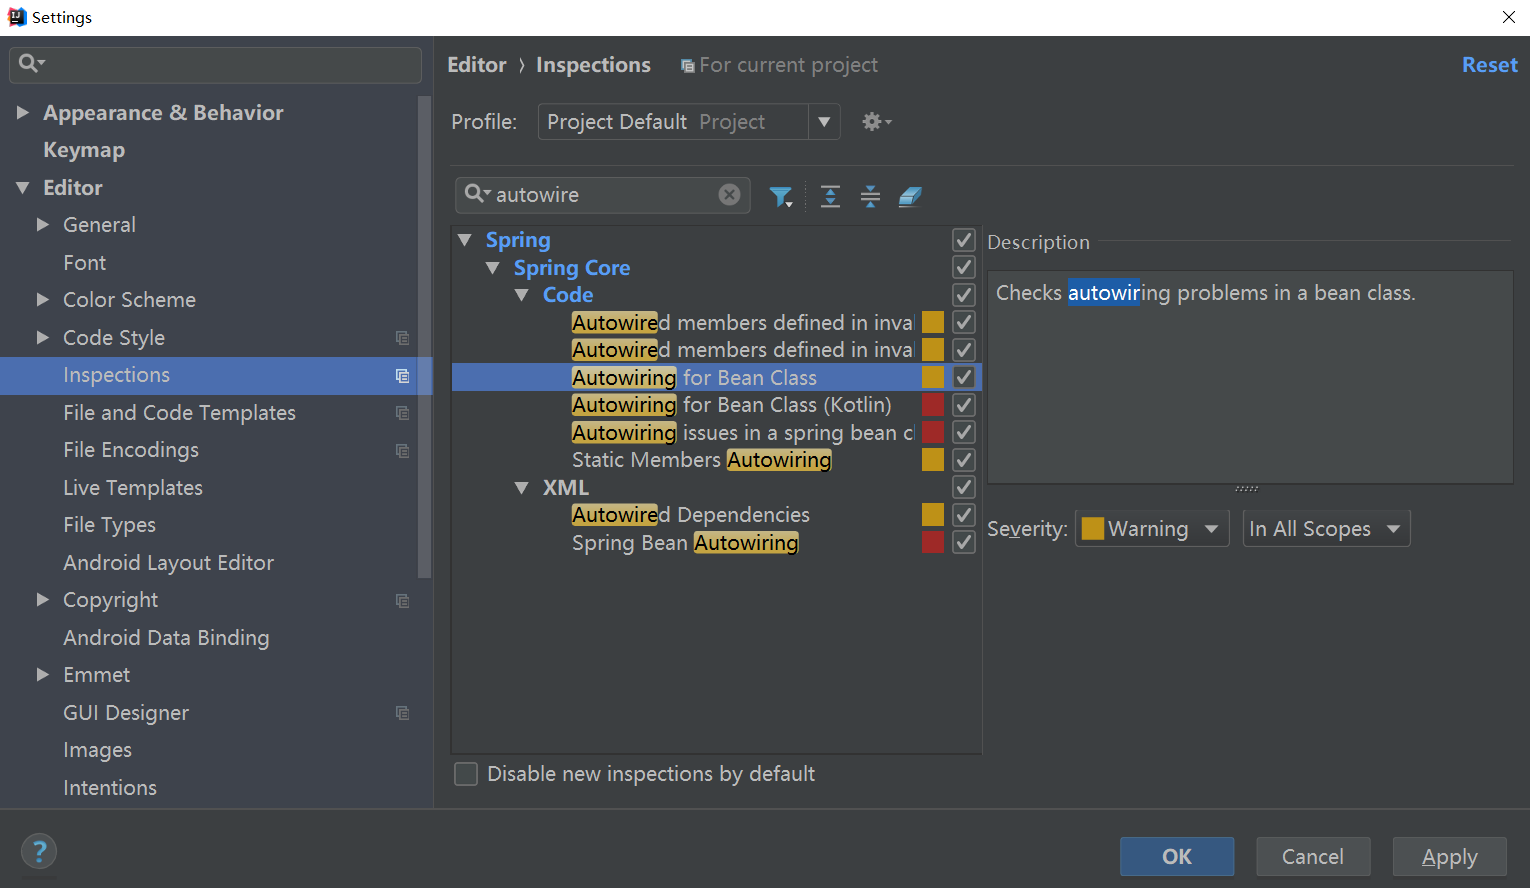
Task: Click the copy icon beside Code Style
Action: point(402,338)
